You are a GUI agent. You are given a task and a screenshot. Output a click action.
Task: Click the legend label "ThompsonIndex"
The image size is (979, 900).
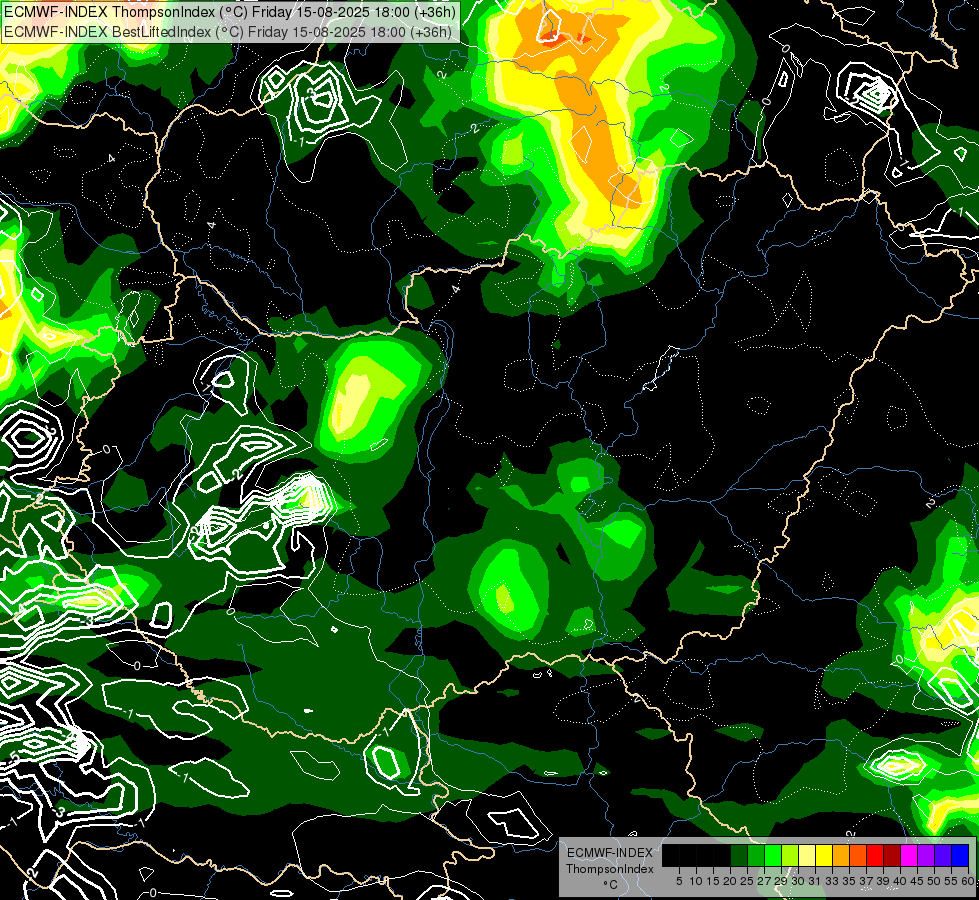pyautogui.click(x=610, y=869)
